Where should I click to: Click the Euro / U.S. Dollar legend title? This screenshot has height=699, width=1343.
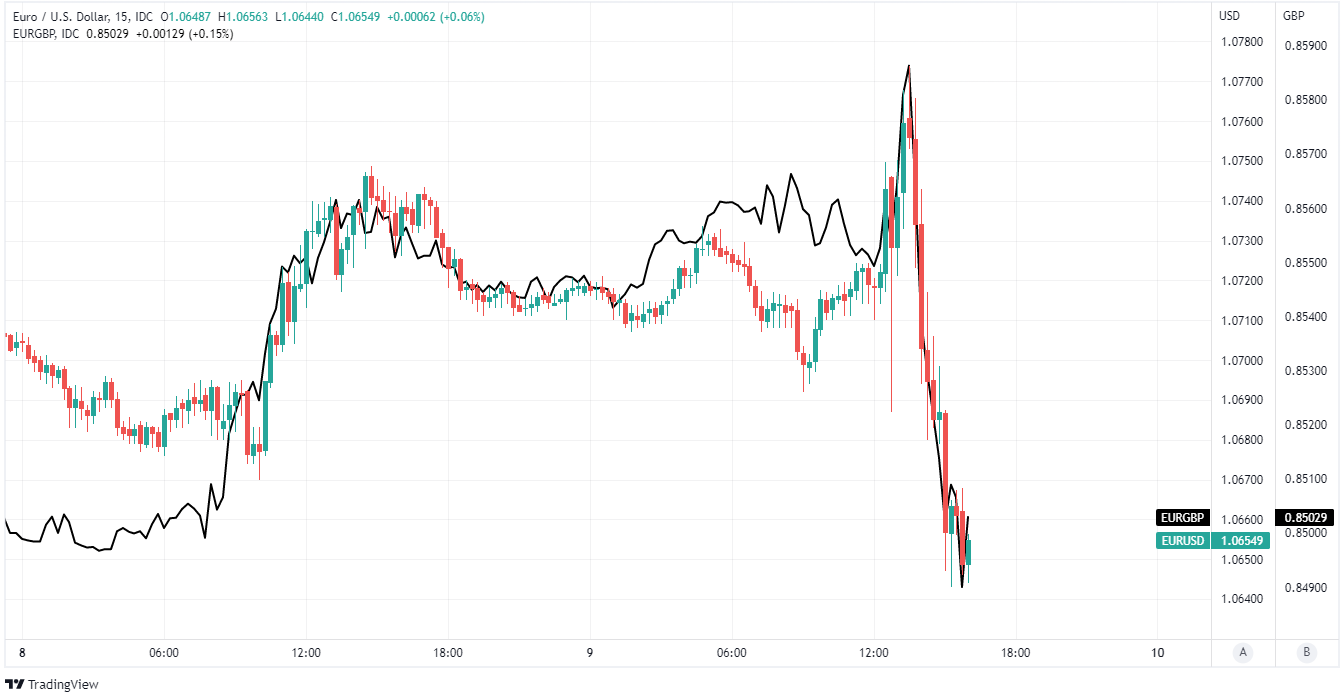(x=81, y=16)
